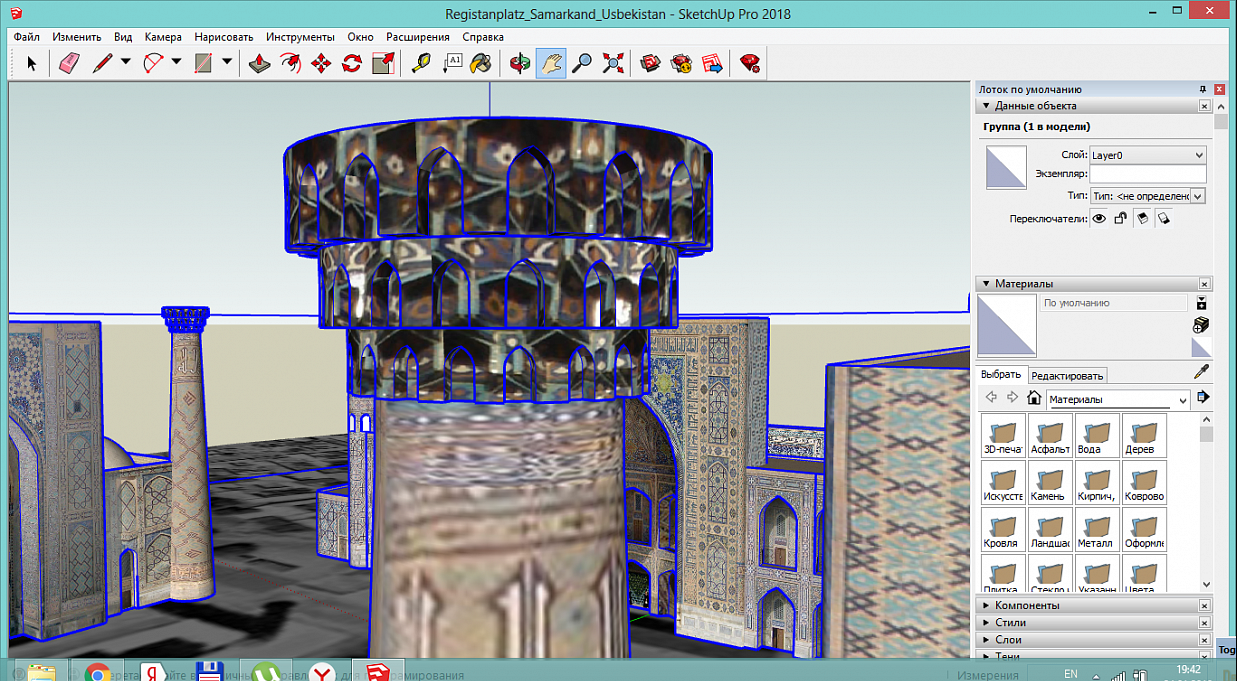Toggle the eye visibility switch for group
The width and height of the screenshot is (1237, 681).
[x=1099, y=218]
